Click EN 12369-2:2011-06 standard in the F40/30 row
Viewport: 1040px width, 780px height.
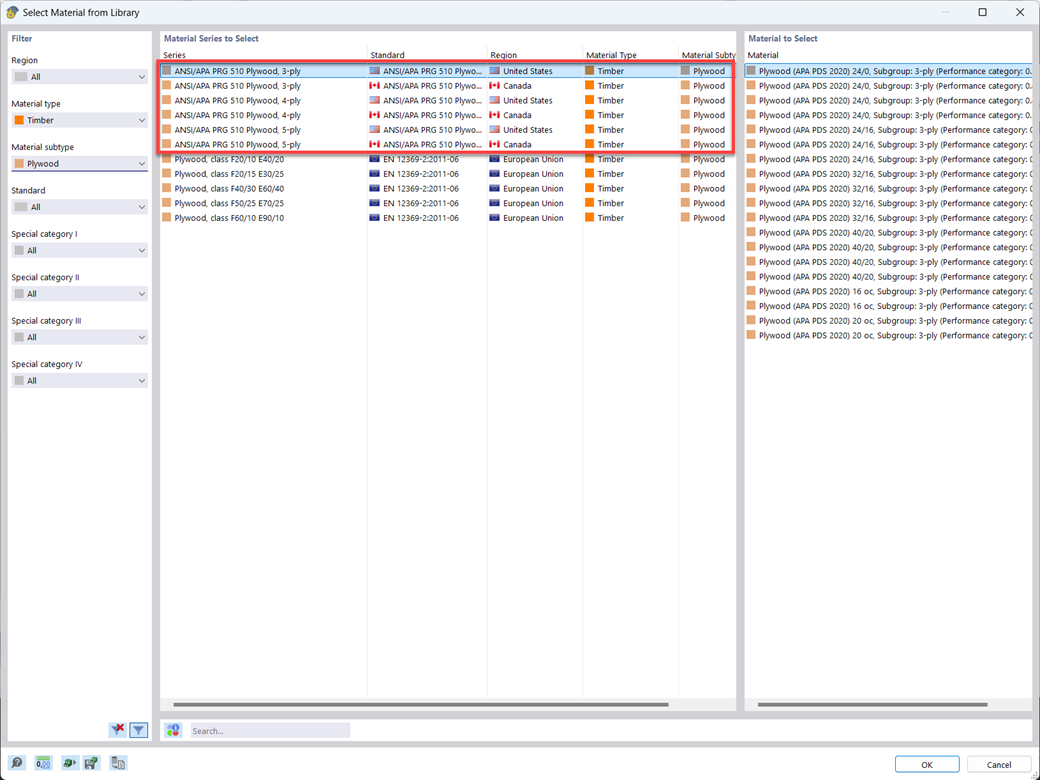click(421, 188)
